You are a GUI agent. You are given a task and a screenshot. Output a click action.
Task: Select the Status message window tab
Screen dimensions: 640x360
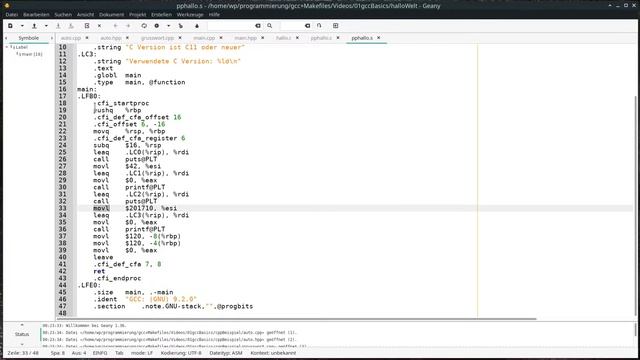pos(22,334)
